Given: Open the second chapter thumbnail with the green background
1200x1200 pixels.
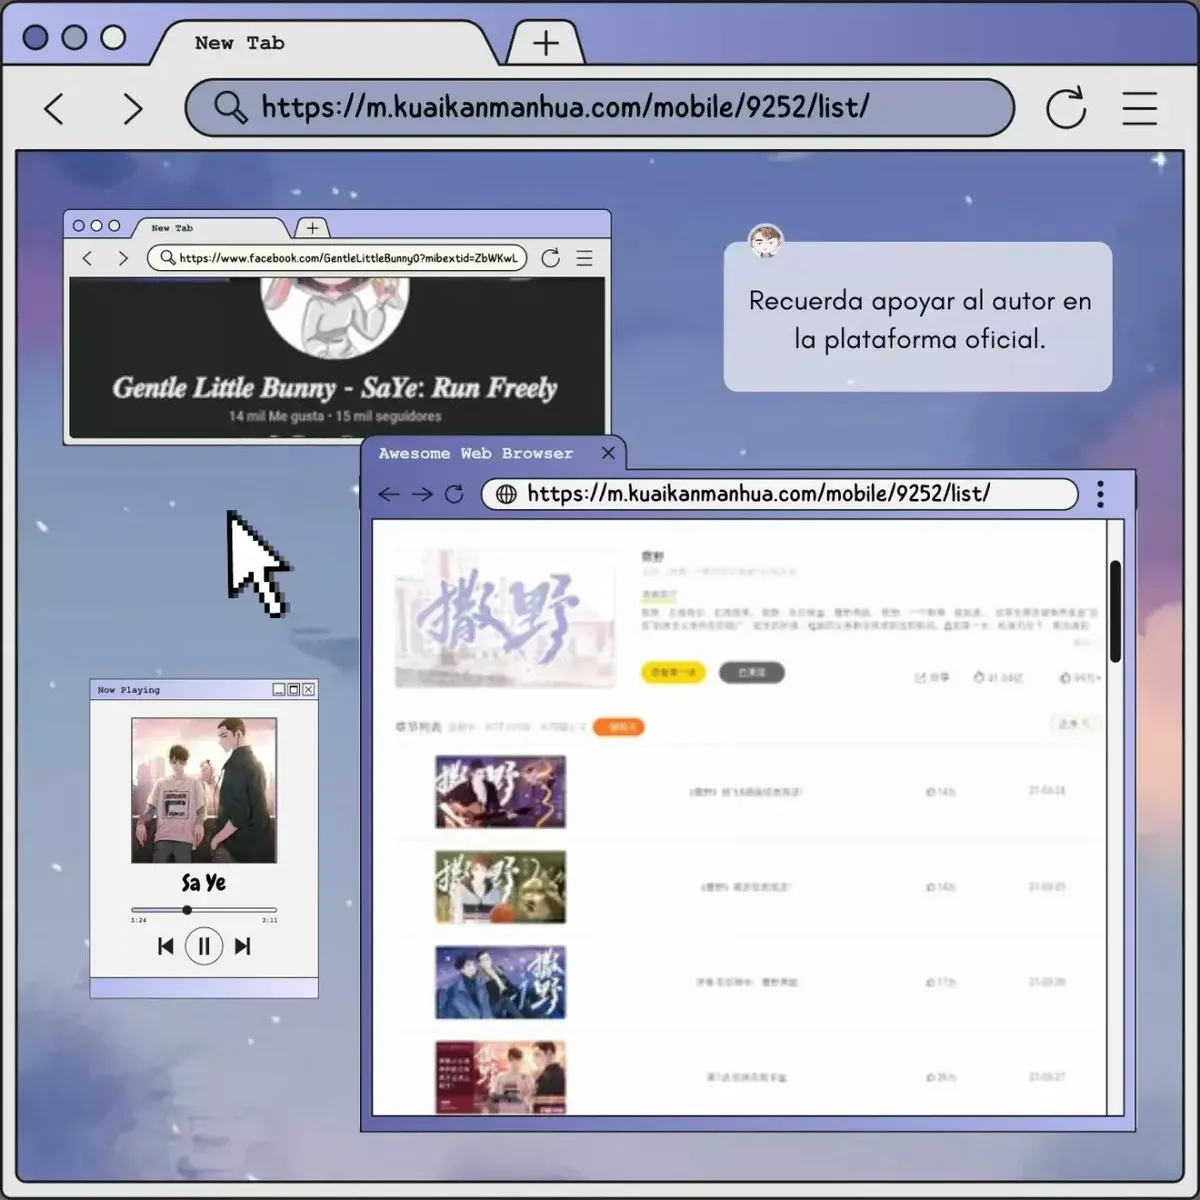Looking at the screenshot, I should click(x=500, y=887).
